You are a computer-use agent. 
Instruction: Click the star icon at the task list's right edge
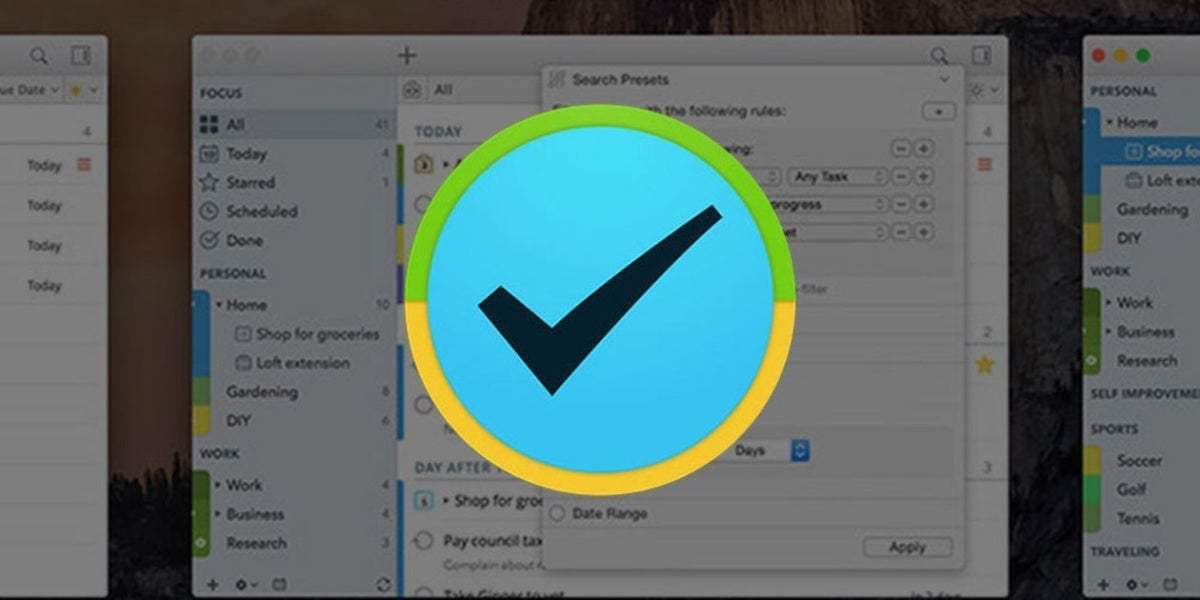(984, 365)
